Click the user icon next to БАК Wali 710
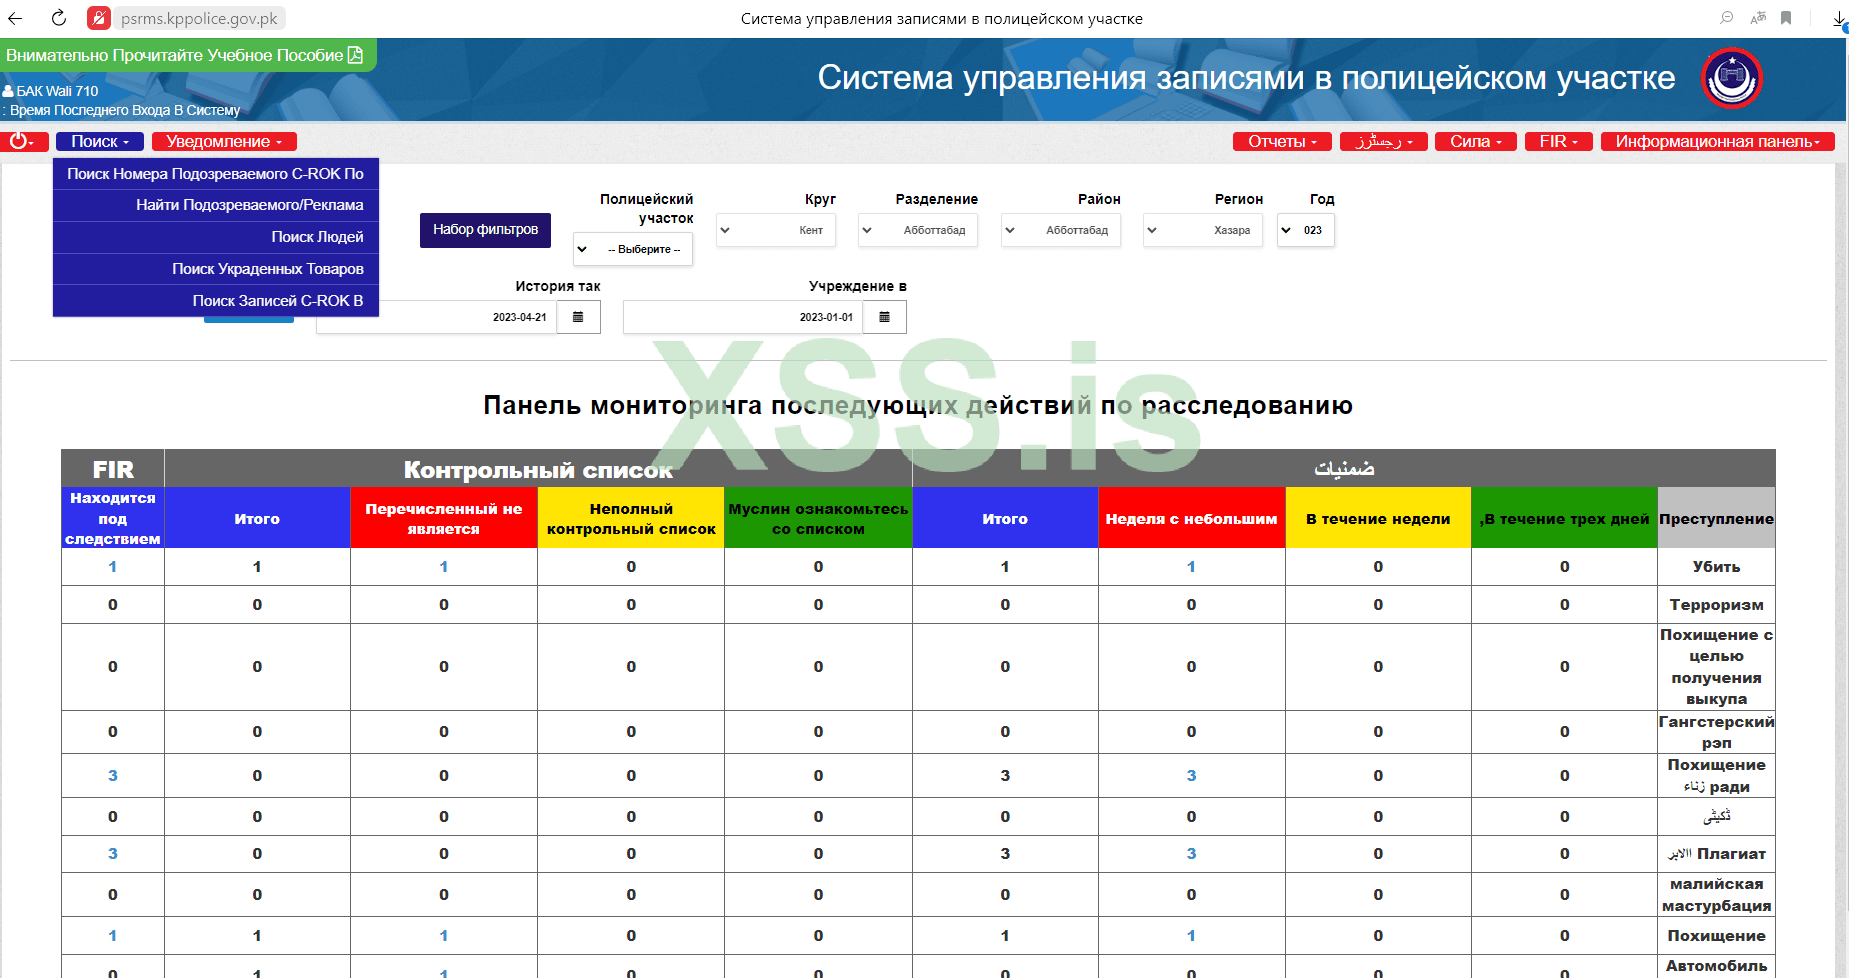The height and width of the screenshot is (978, 1849). pyautogui.click(x=8, y=91)
